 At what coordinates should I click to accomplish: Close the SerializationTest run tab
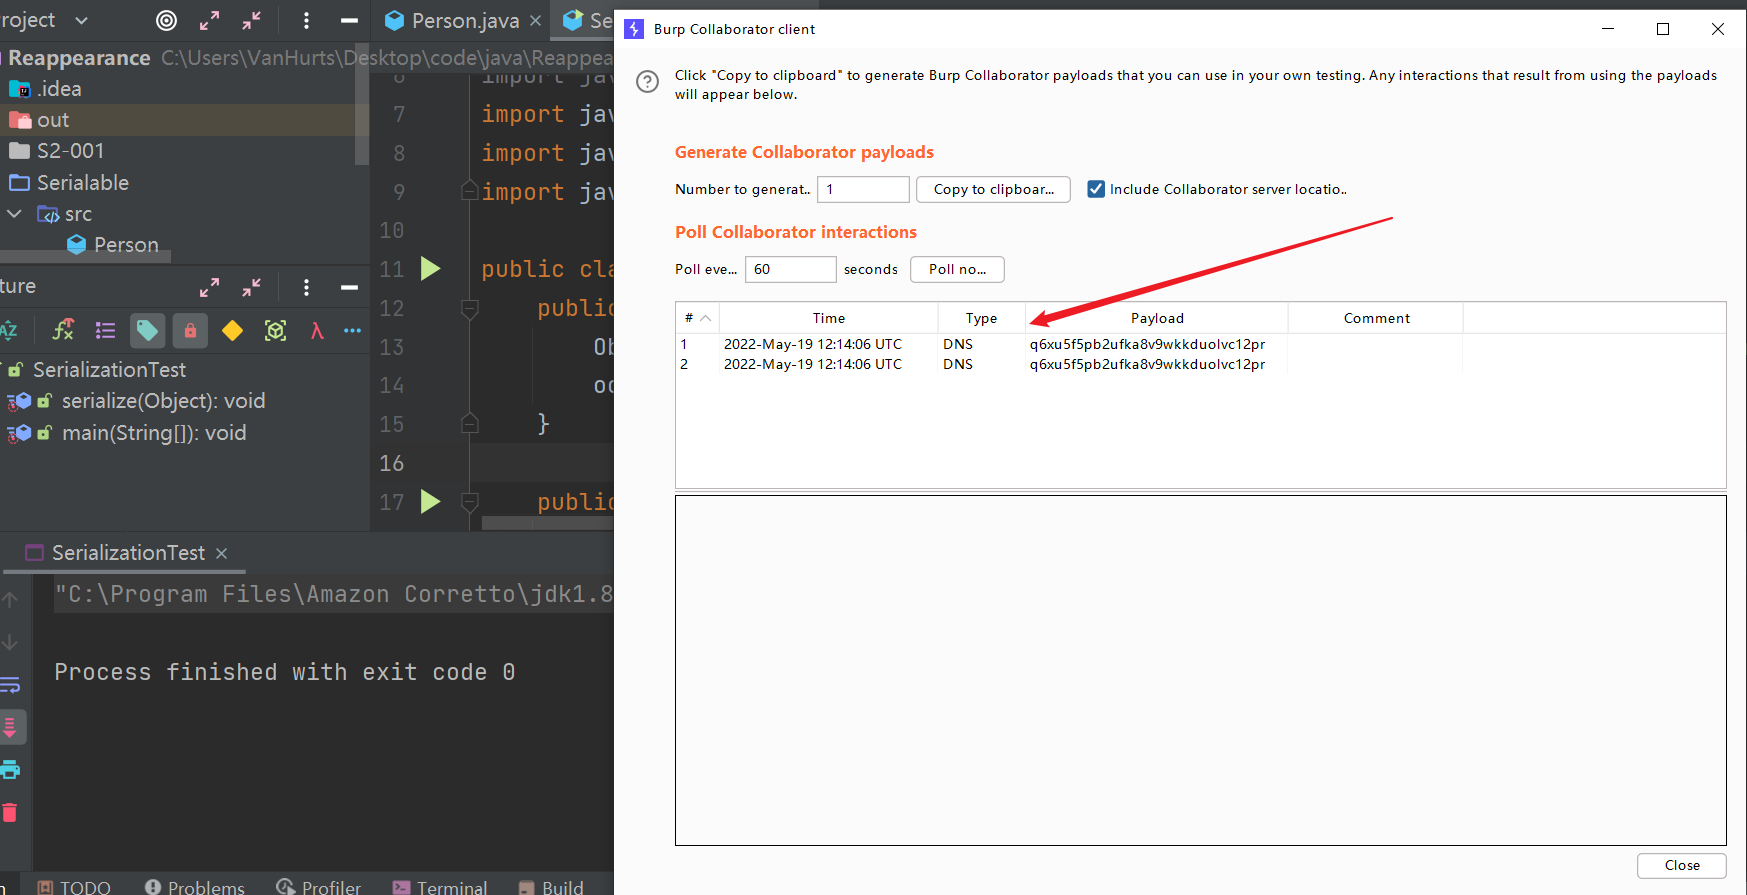[x=221, y=553]
